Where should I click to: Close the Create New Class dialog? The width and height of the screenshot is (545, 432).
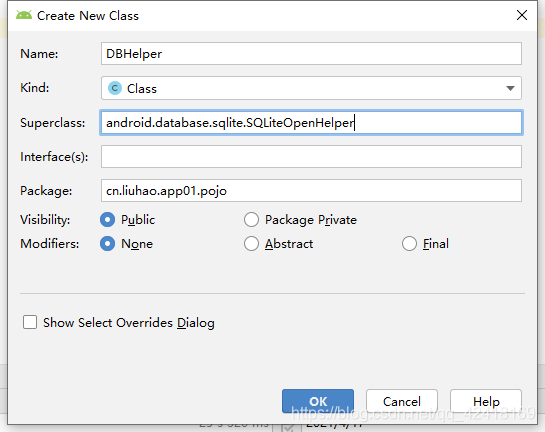pos(522,15)
